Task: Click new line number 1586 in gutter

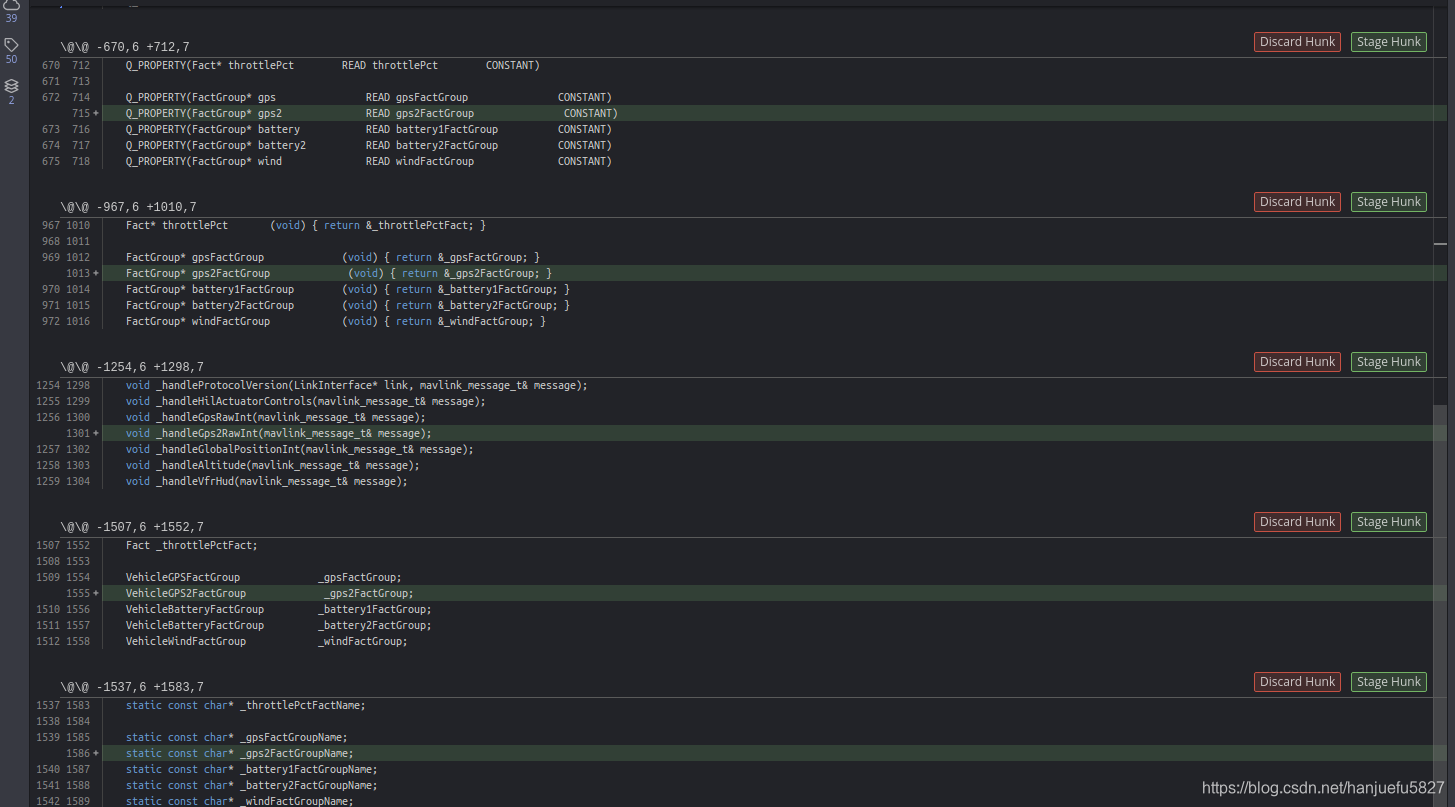Action: click(78, 753)
